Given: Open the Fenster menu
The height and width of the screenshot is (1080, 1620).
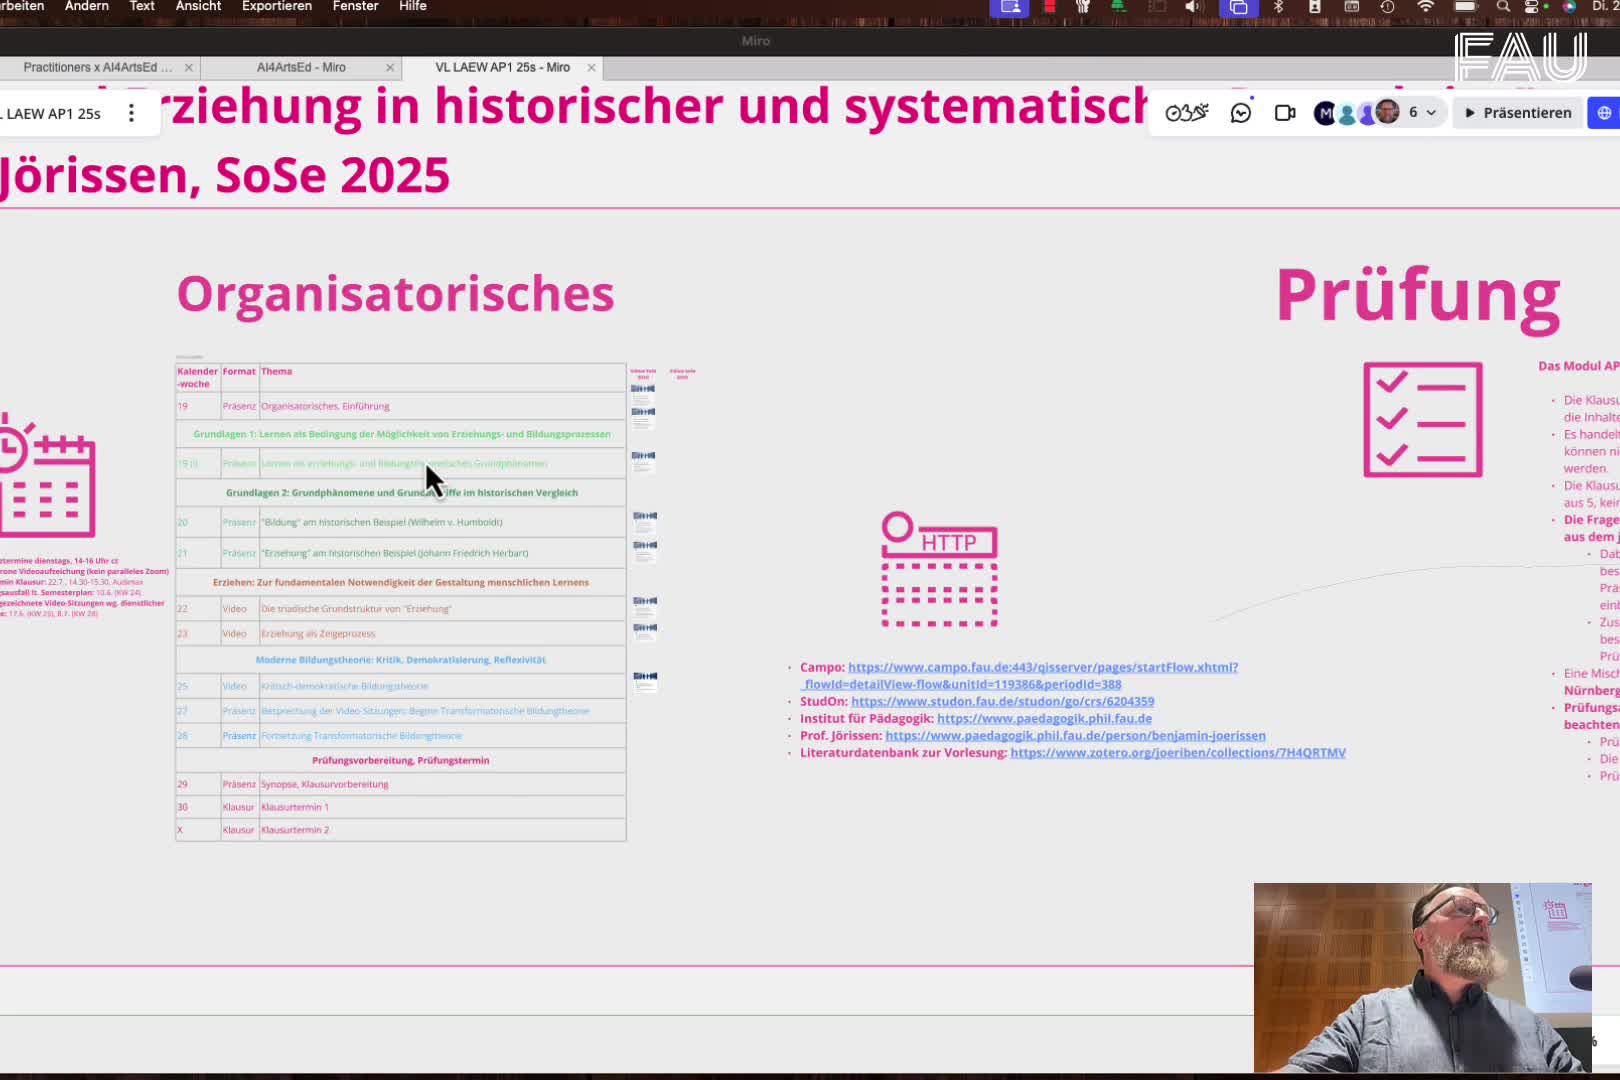Looking at the screenshot, I should pyautogui.click(x=355, y=7).
